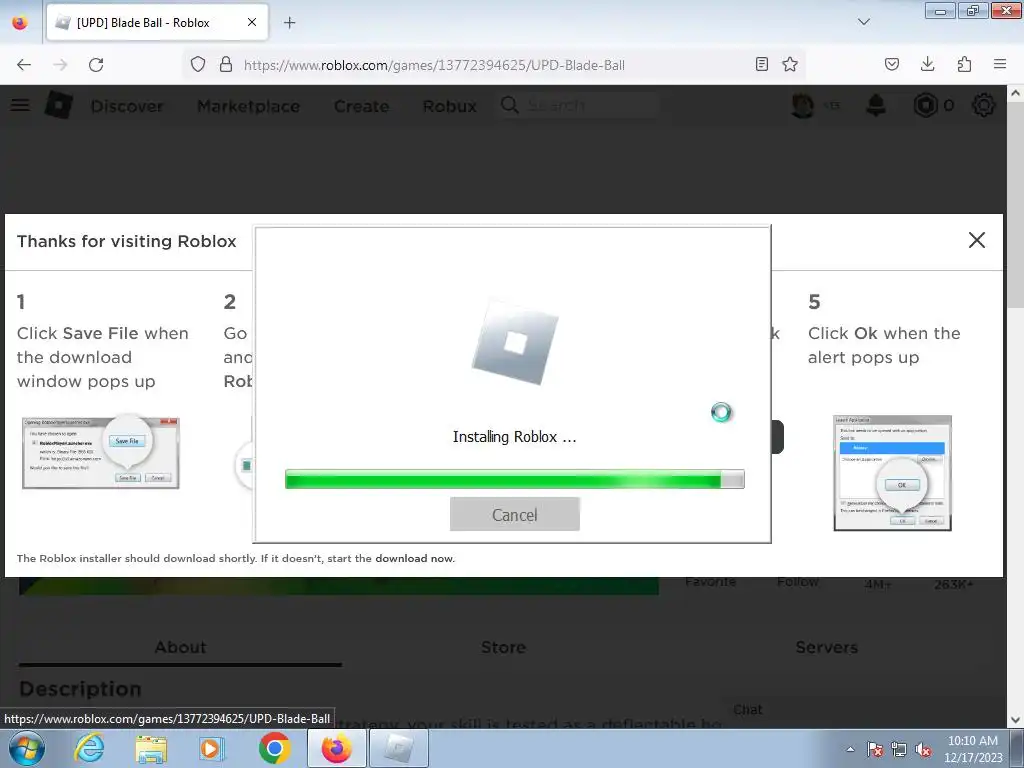This screenshot has width=1024, height=768.
Task: Go back with the browser back arrow
Action: [24, 65]
